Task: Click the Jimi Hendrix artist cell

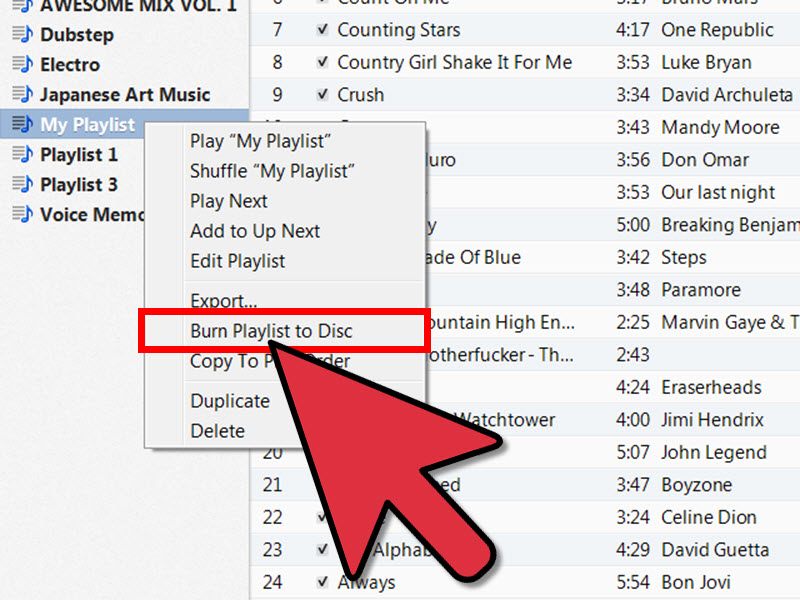Action: (712, 420)
